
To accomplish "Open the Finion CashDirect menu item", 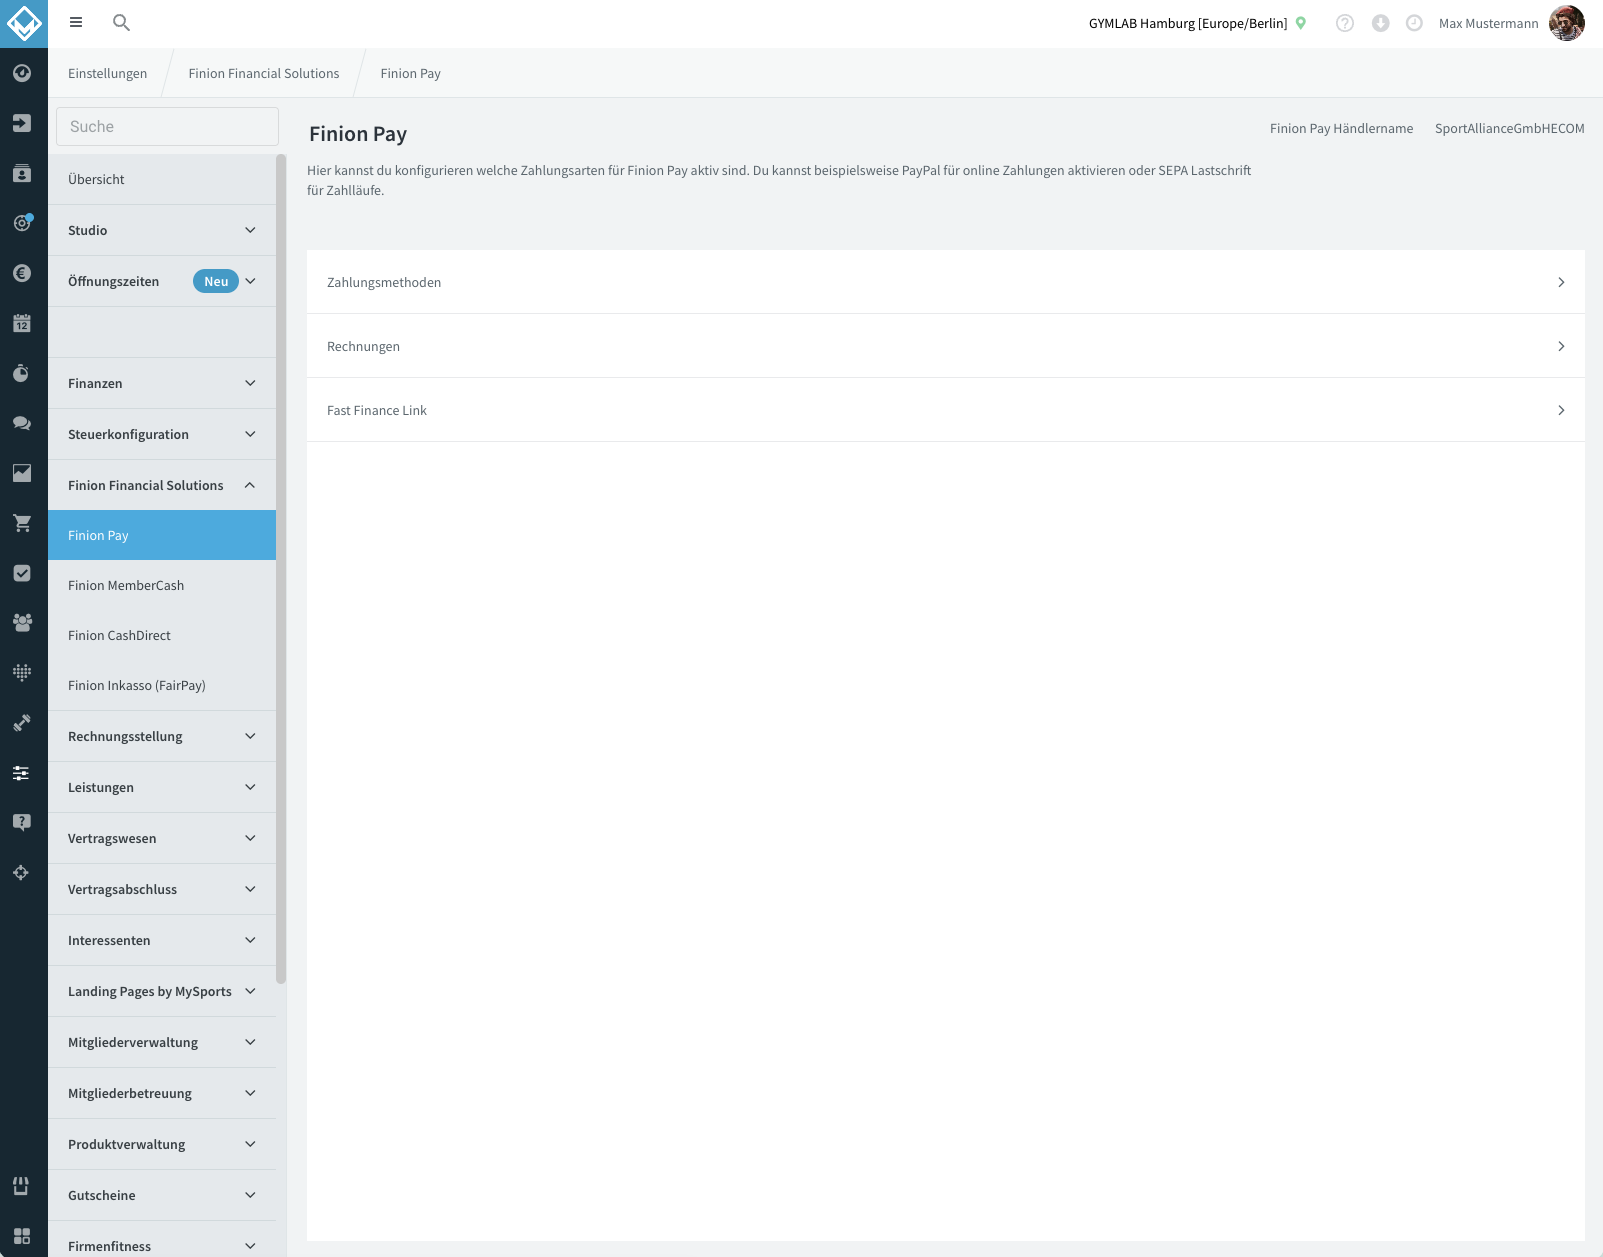I will click(162, 635).
